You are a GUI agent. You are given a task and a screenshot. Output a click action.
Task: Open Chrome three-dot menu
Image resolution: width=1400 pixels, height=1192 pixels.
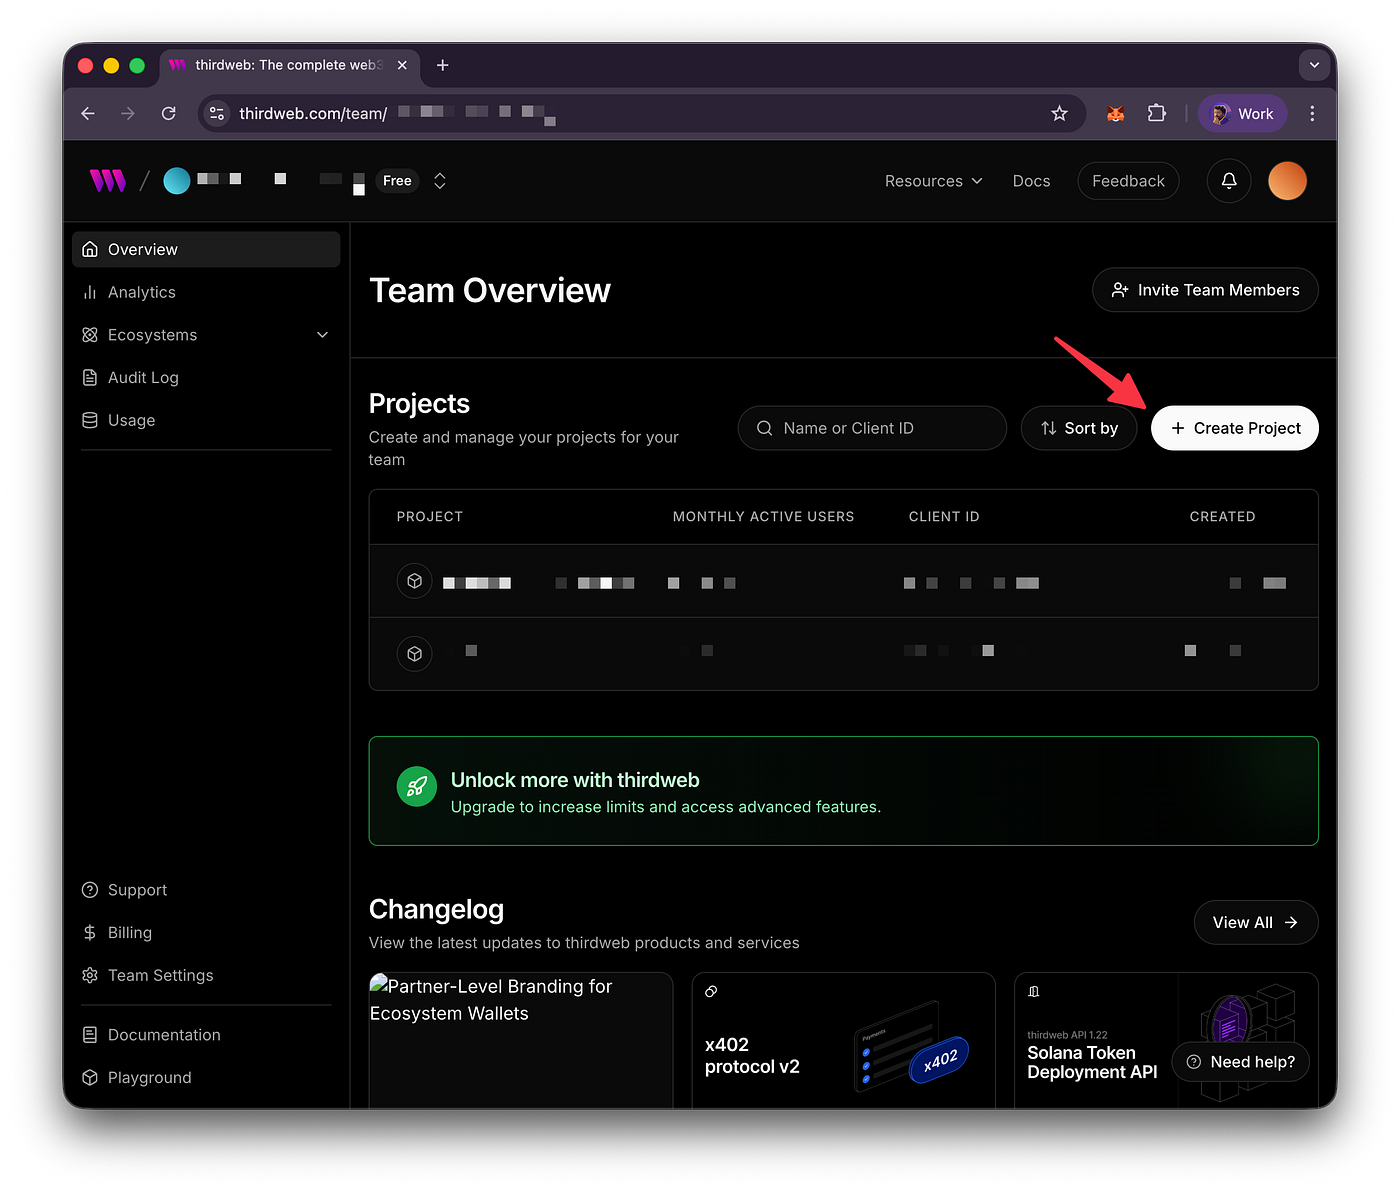[1312, 114]
